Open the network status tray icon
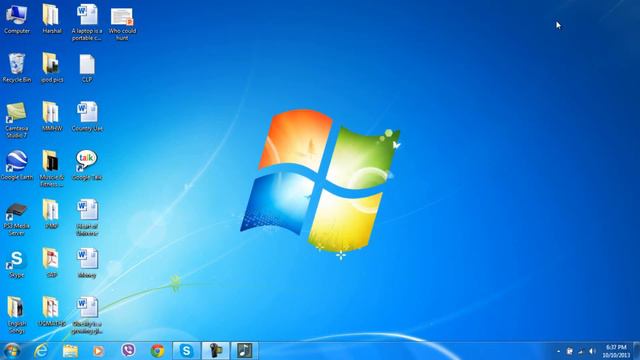The height and width of the screenshot is (360, 640). [581, 351]
